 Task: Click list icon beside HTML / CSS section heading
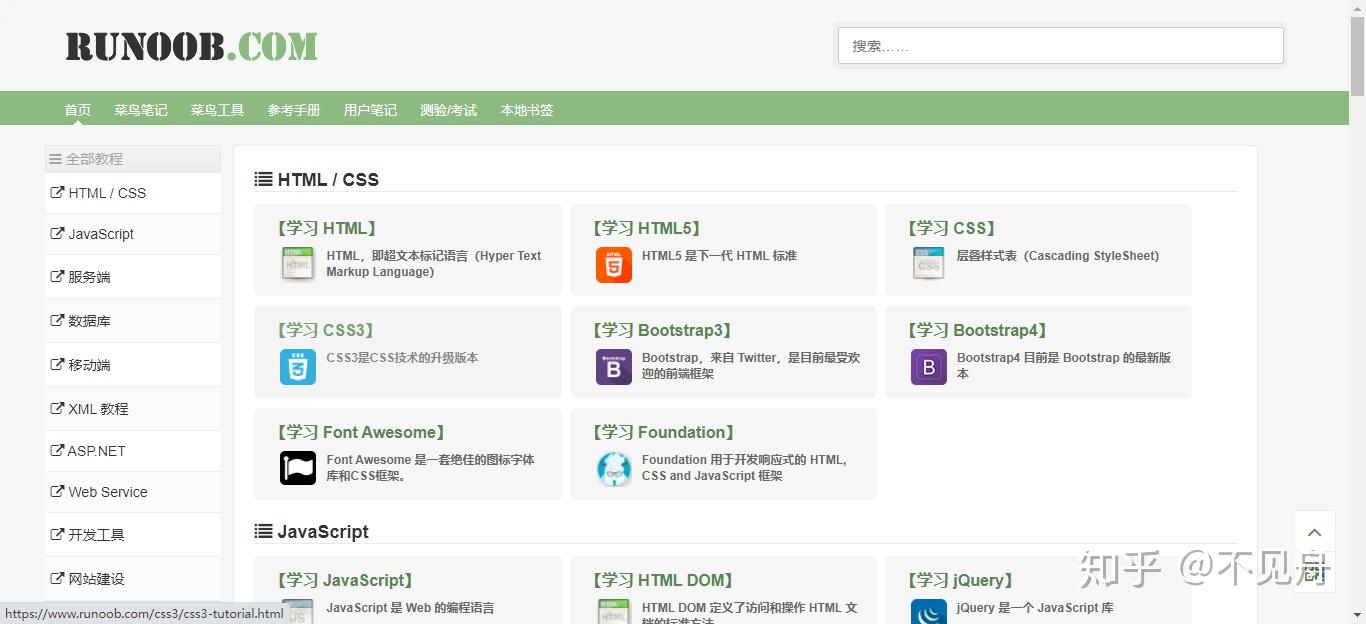click(263, 180)
